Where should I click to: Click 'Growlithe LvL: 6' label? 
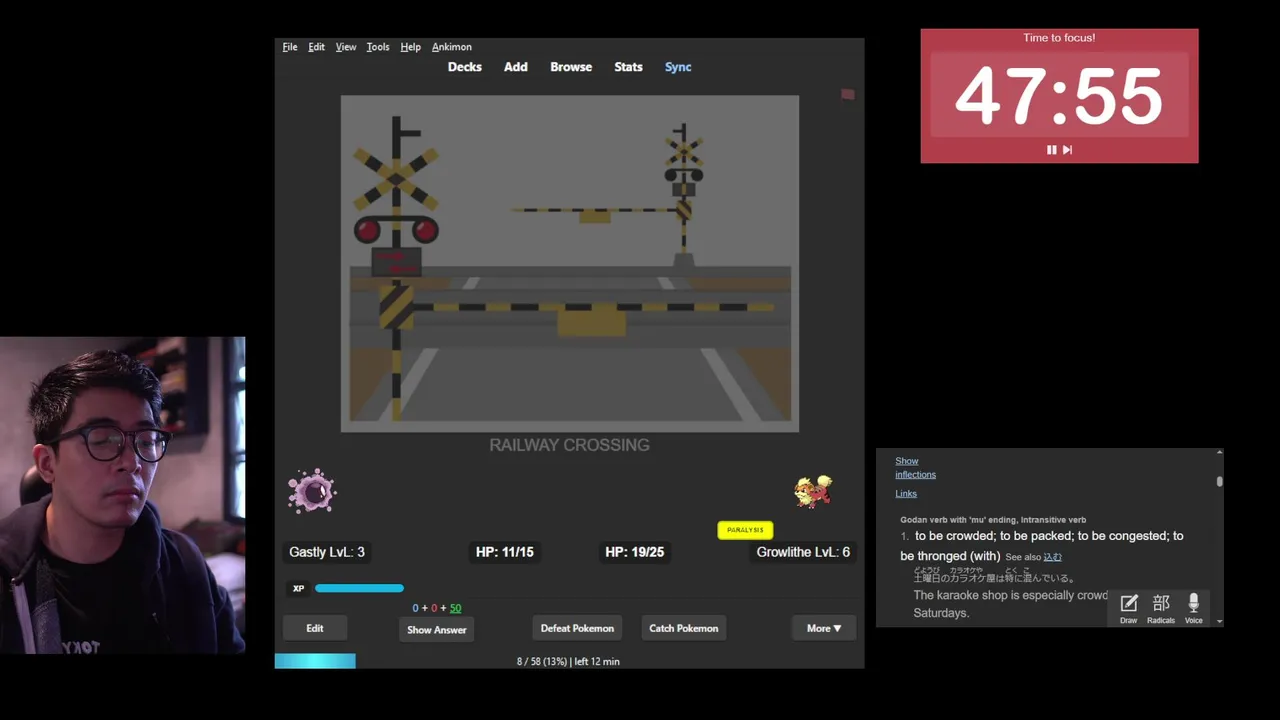[803, 552]
